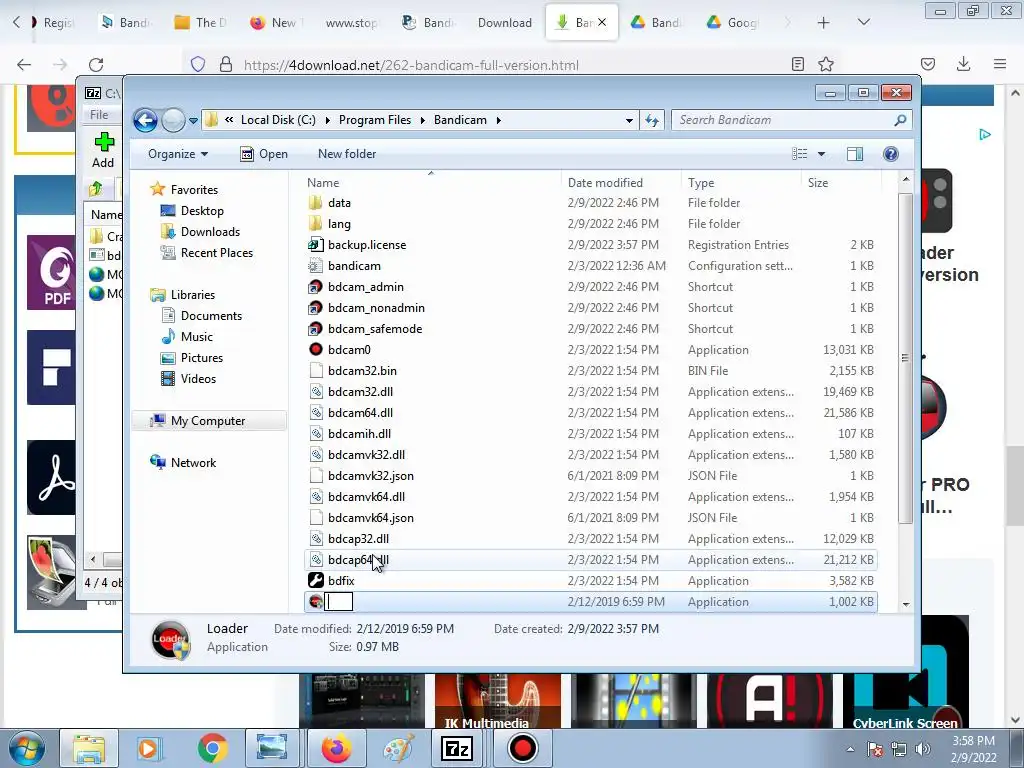Open recent locations dropdown beside nav arrows

click(x=193, y=121)
